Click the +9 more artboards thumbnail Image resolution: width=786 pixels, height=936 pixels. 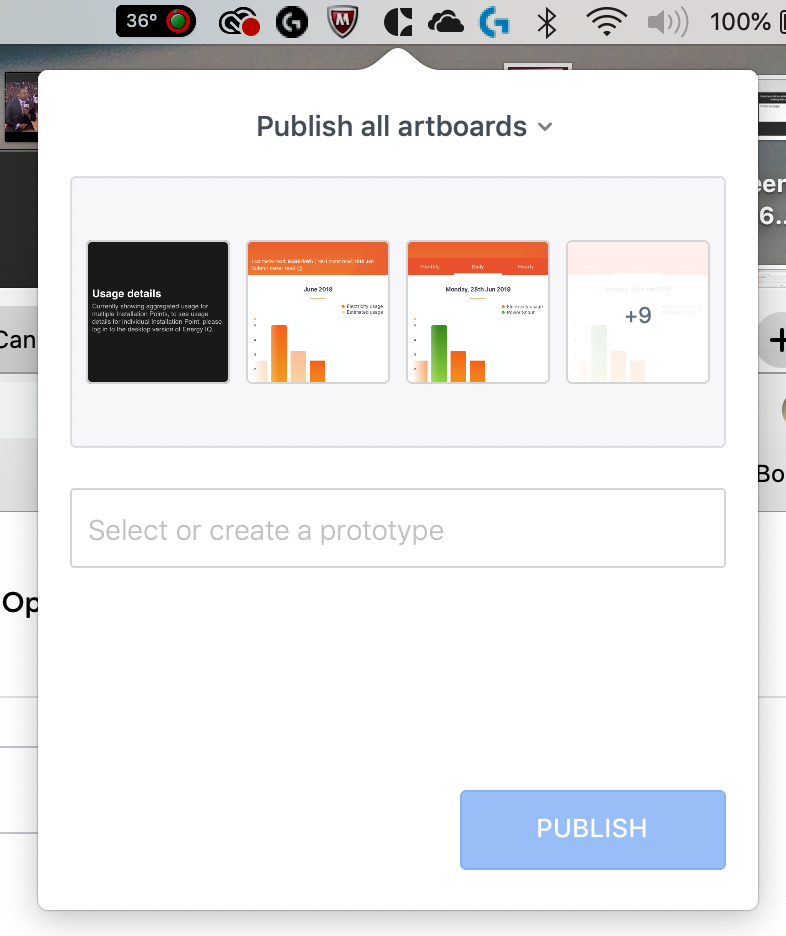pos(638,312)
